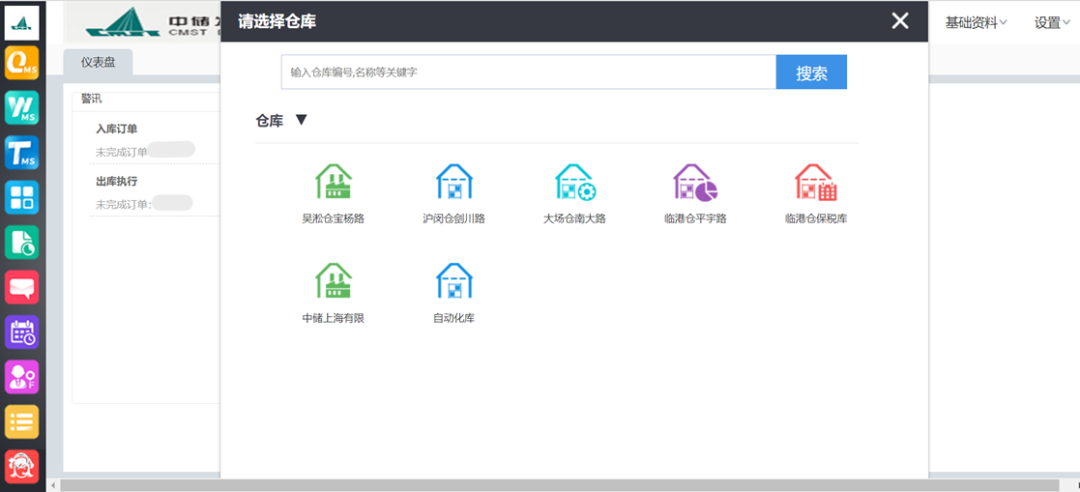Viewport: 1080px width, 492px height.
Task: Expand the 基础资料 dropdown menu
Action: pos(976,22)
